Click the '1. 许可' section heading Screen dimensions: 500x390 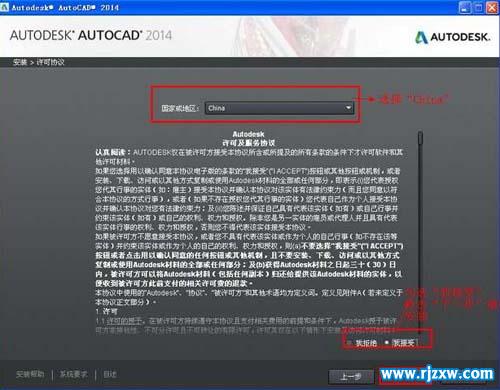point(106,312)
